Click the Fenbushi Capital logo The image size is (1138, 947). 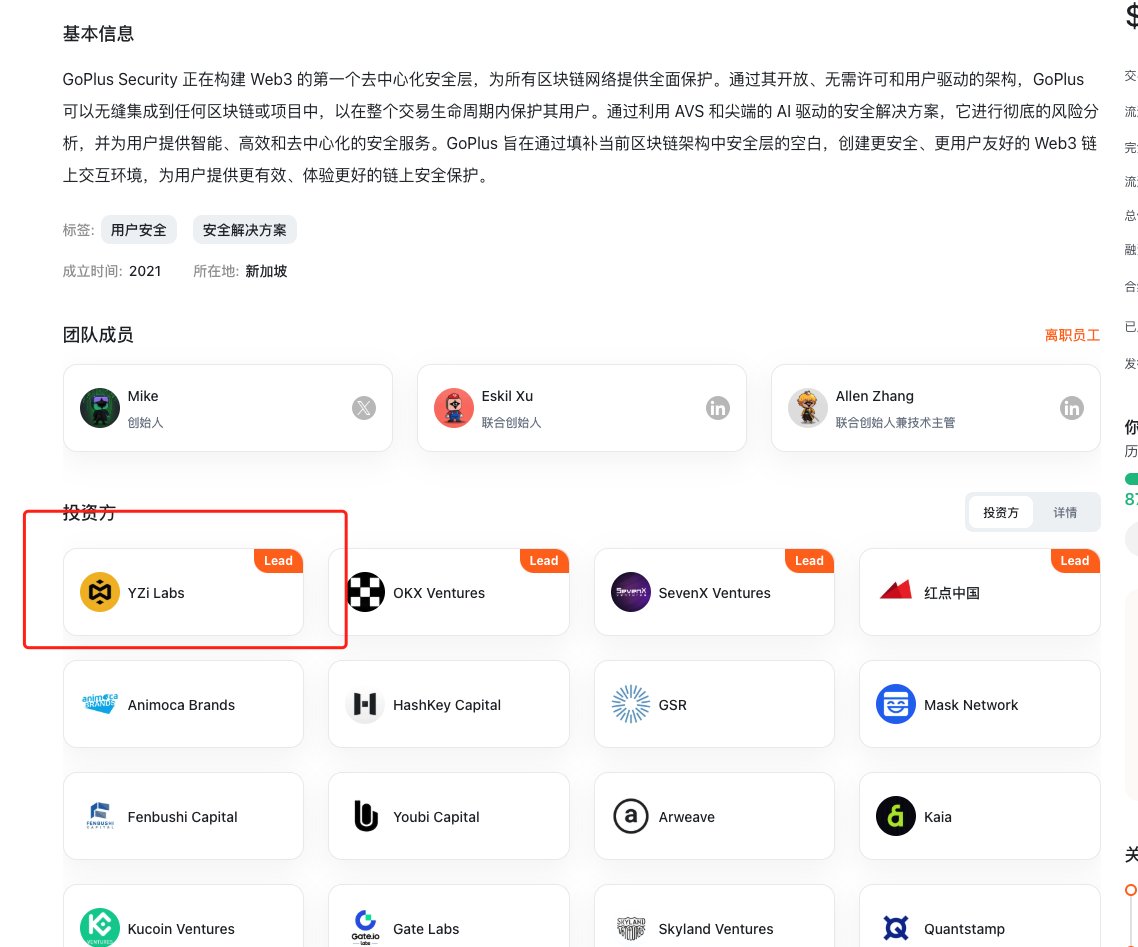pos(100,816)
